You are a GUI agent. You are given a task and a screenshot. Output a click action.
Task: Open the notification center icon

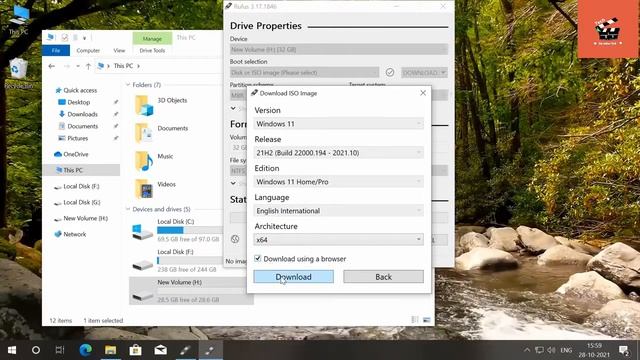click(624, 350)
